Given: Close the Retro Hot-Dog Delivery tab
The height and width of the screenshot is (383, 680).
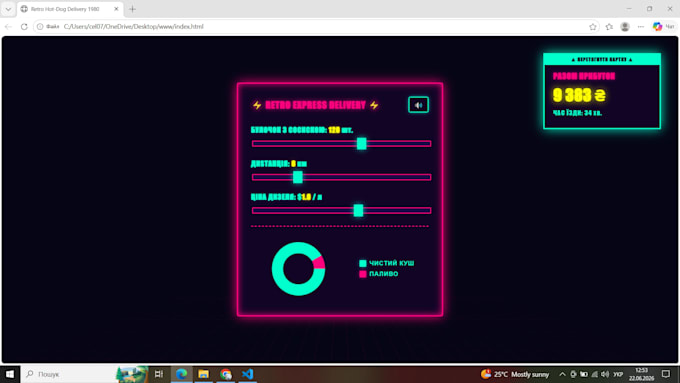Looking at the screenshot, I should point(116,9).
